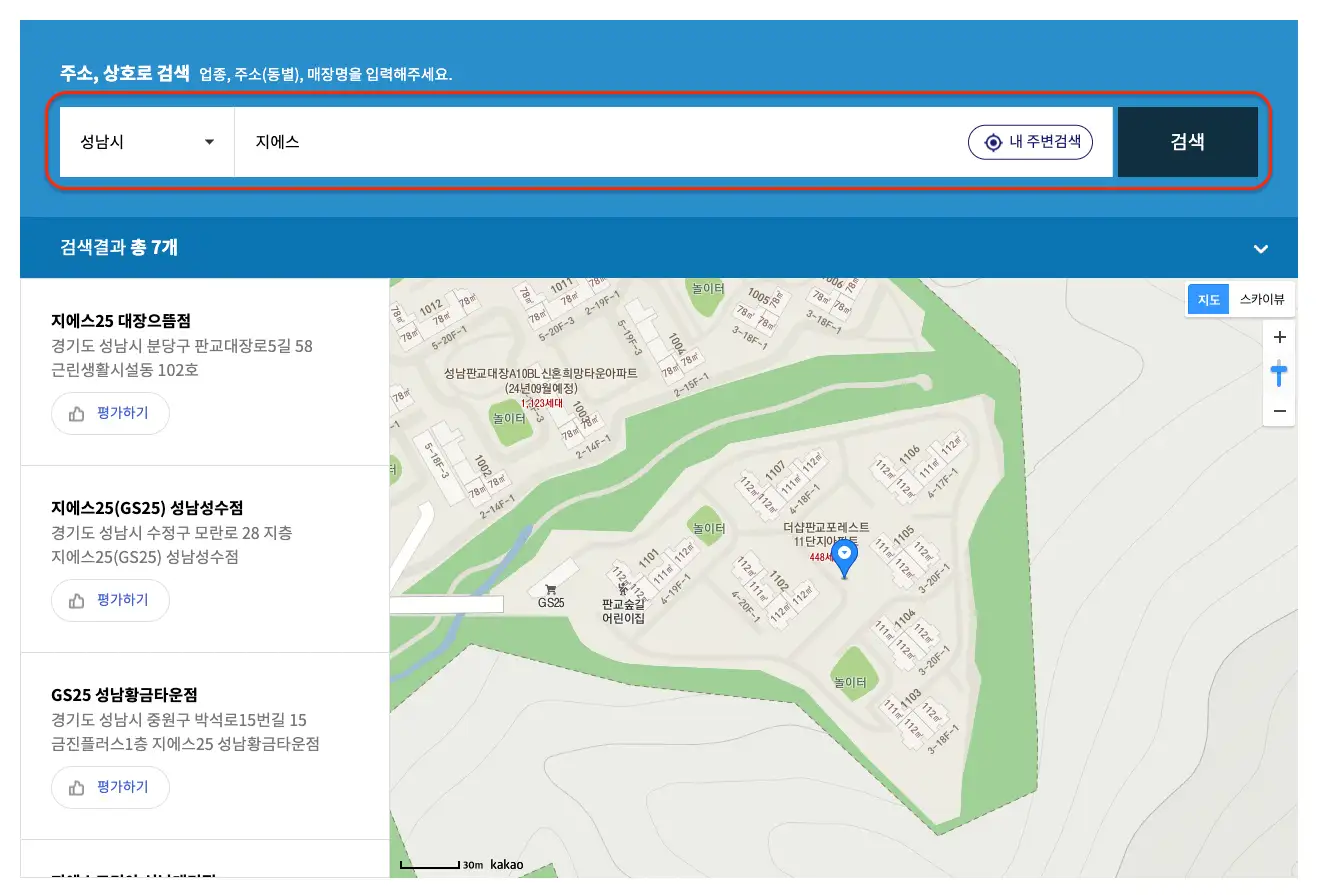Click the GS25 shopping cart icon on the map
Screen dimensions: 1317x895
[x=550, y=589]
